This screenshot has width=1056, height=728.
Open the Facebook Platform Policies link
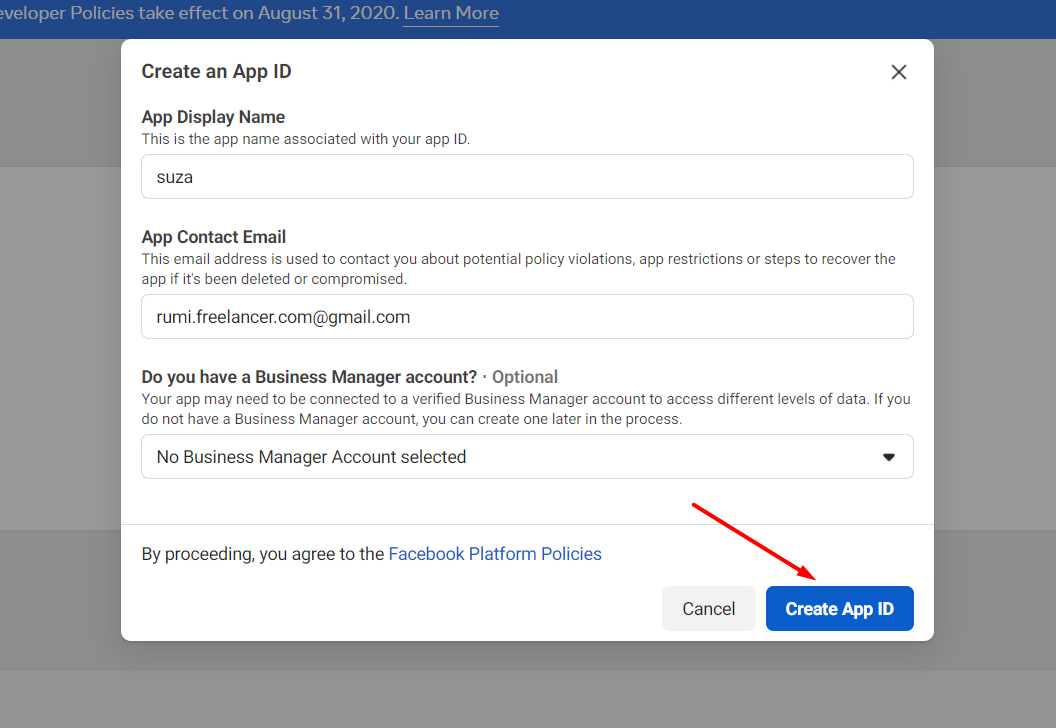pos(495,554)
